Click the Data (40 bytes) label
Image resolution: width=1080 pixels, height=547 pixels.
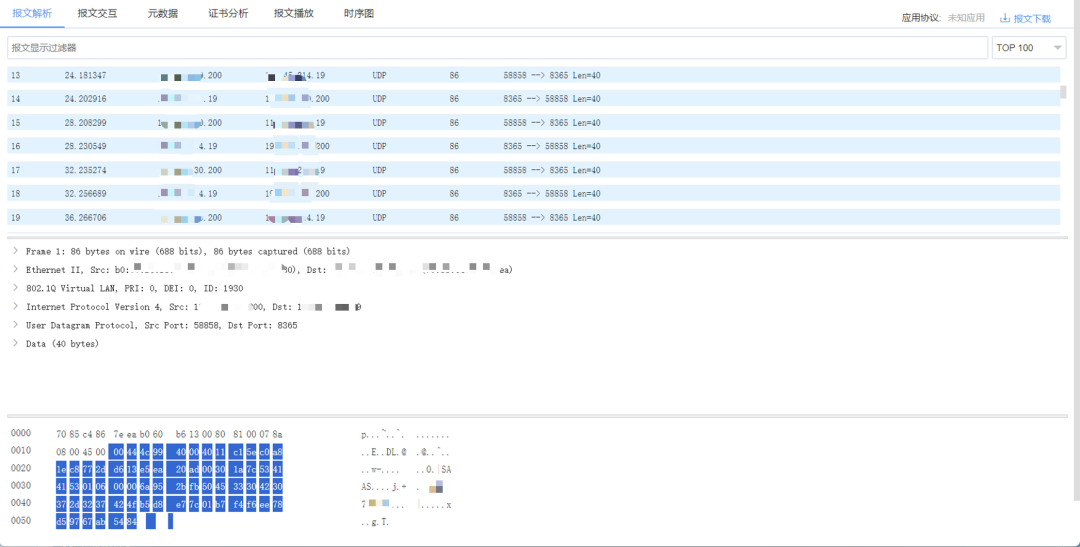pyautogui.click(x=63, y=344)
